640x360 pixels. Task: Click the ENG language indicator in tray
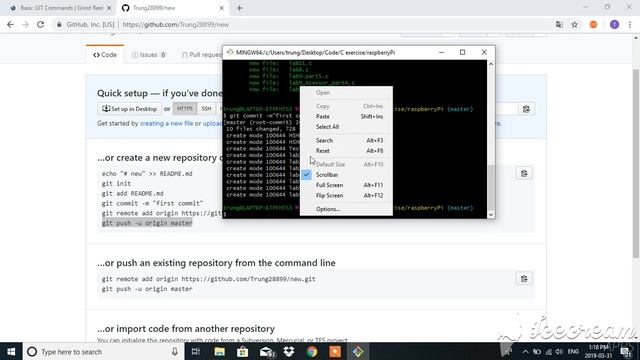[x=573, y=351]
